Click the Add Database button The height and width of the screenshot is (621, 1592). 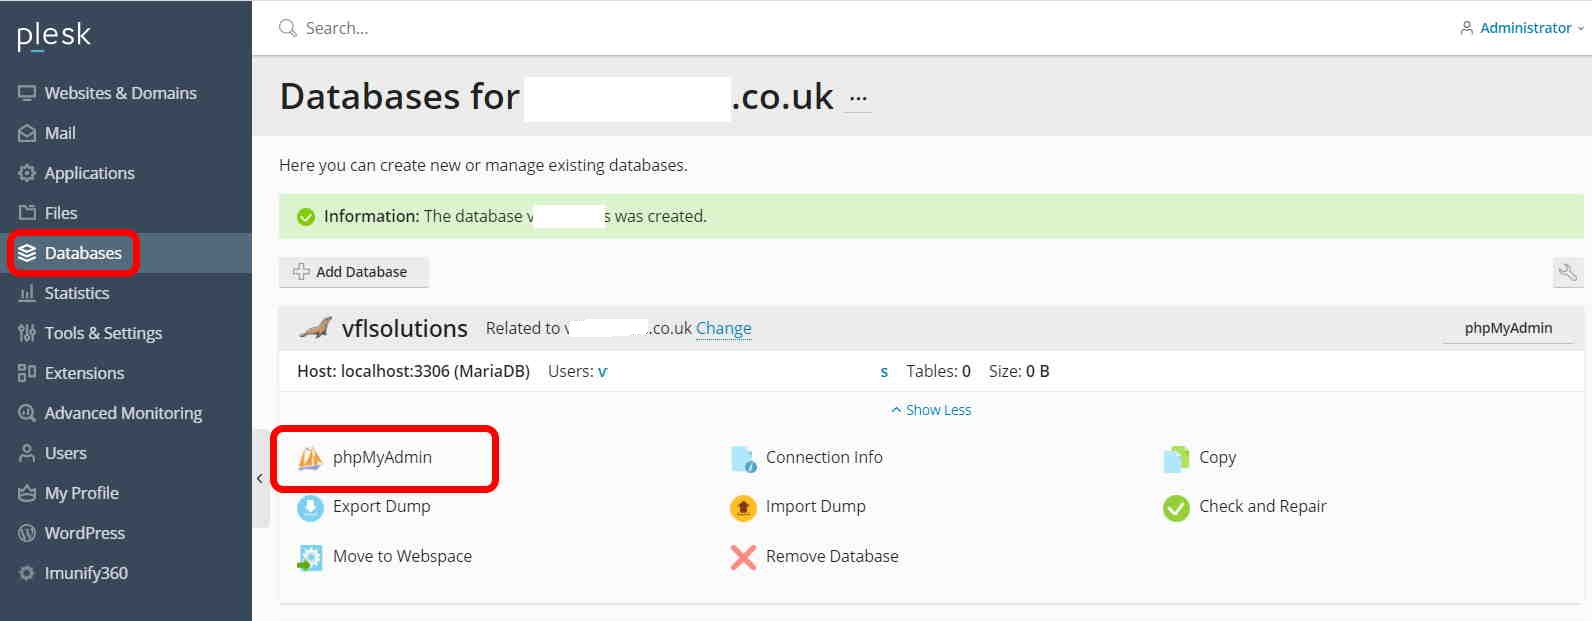click(353, 272)
